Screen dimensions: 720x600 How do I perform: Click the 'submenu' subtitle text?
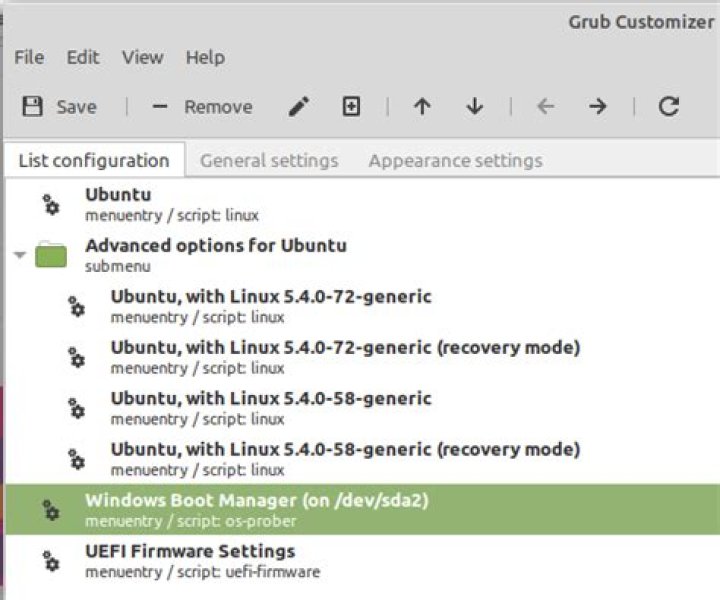click(x=118, y=266)
